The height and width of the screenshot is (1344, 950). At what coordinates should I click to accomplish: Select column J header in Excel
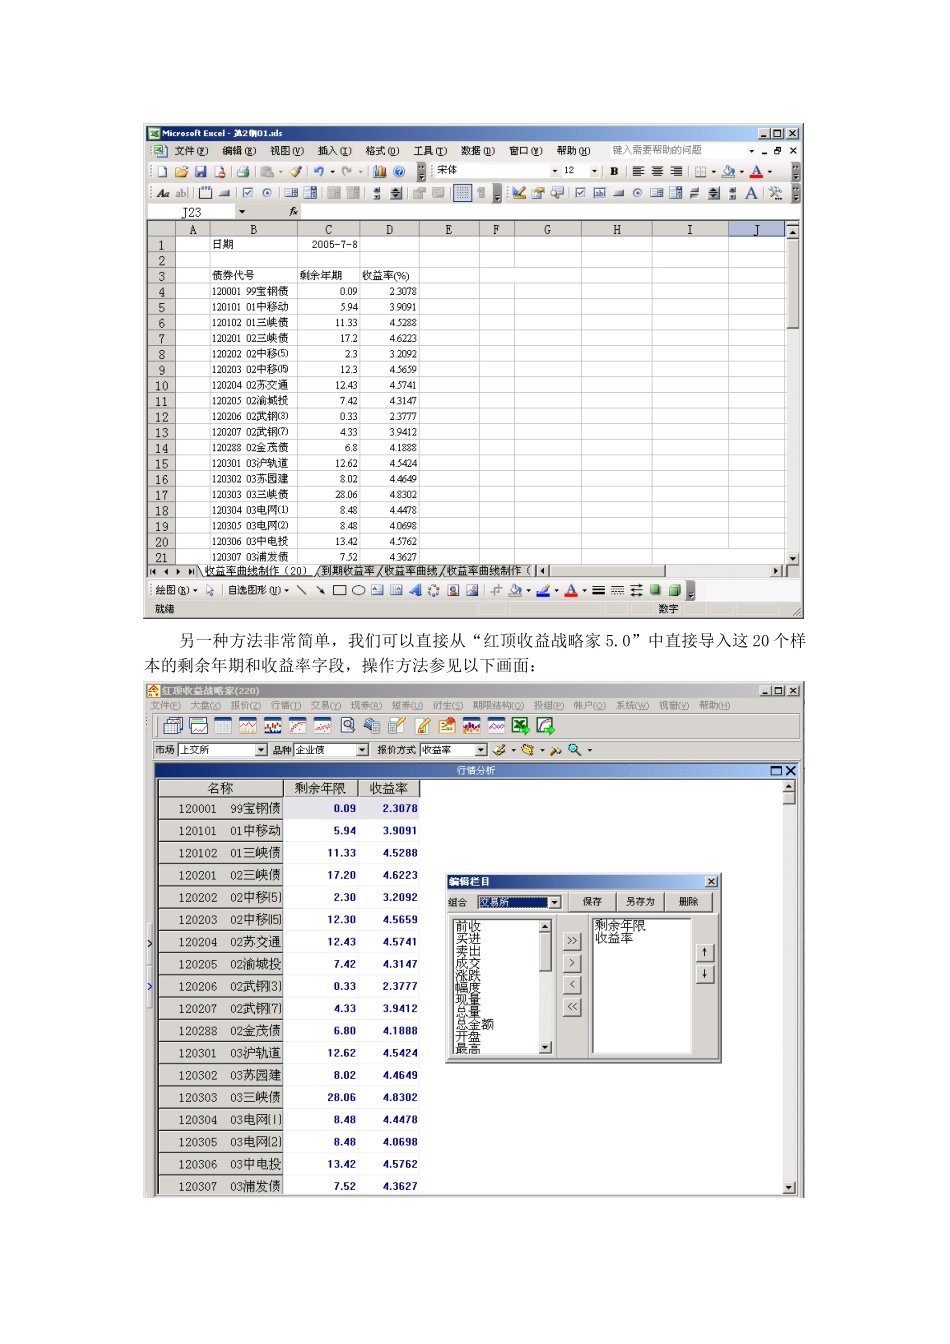(x=756, y=230)
